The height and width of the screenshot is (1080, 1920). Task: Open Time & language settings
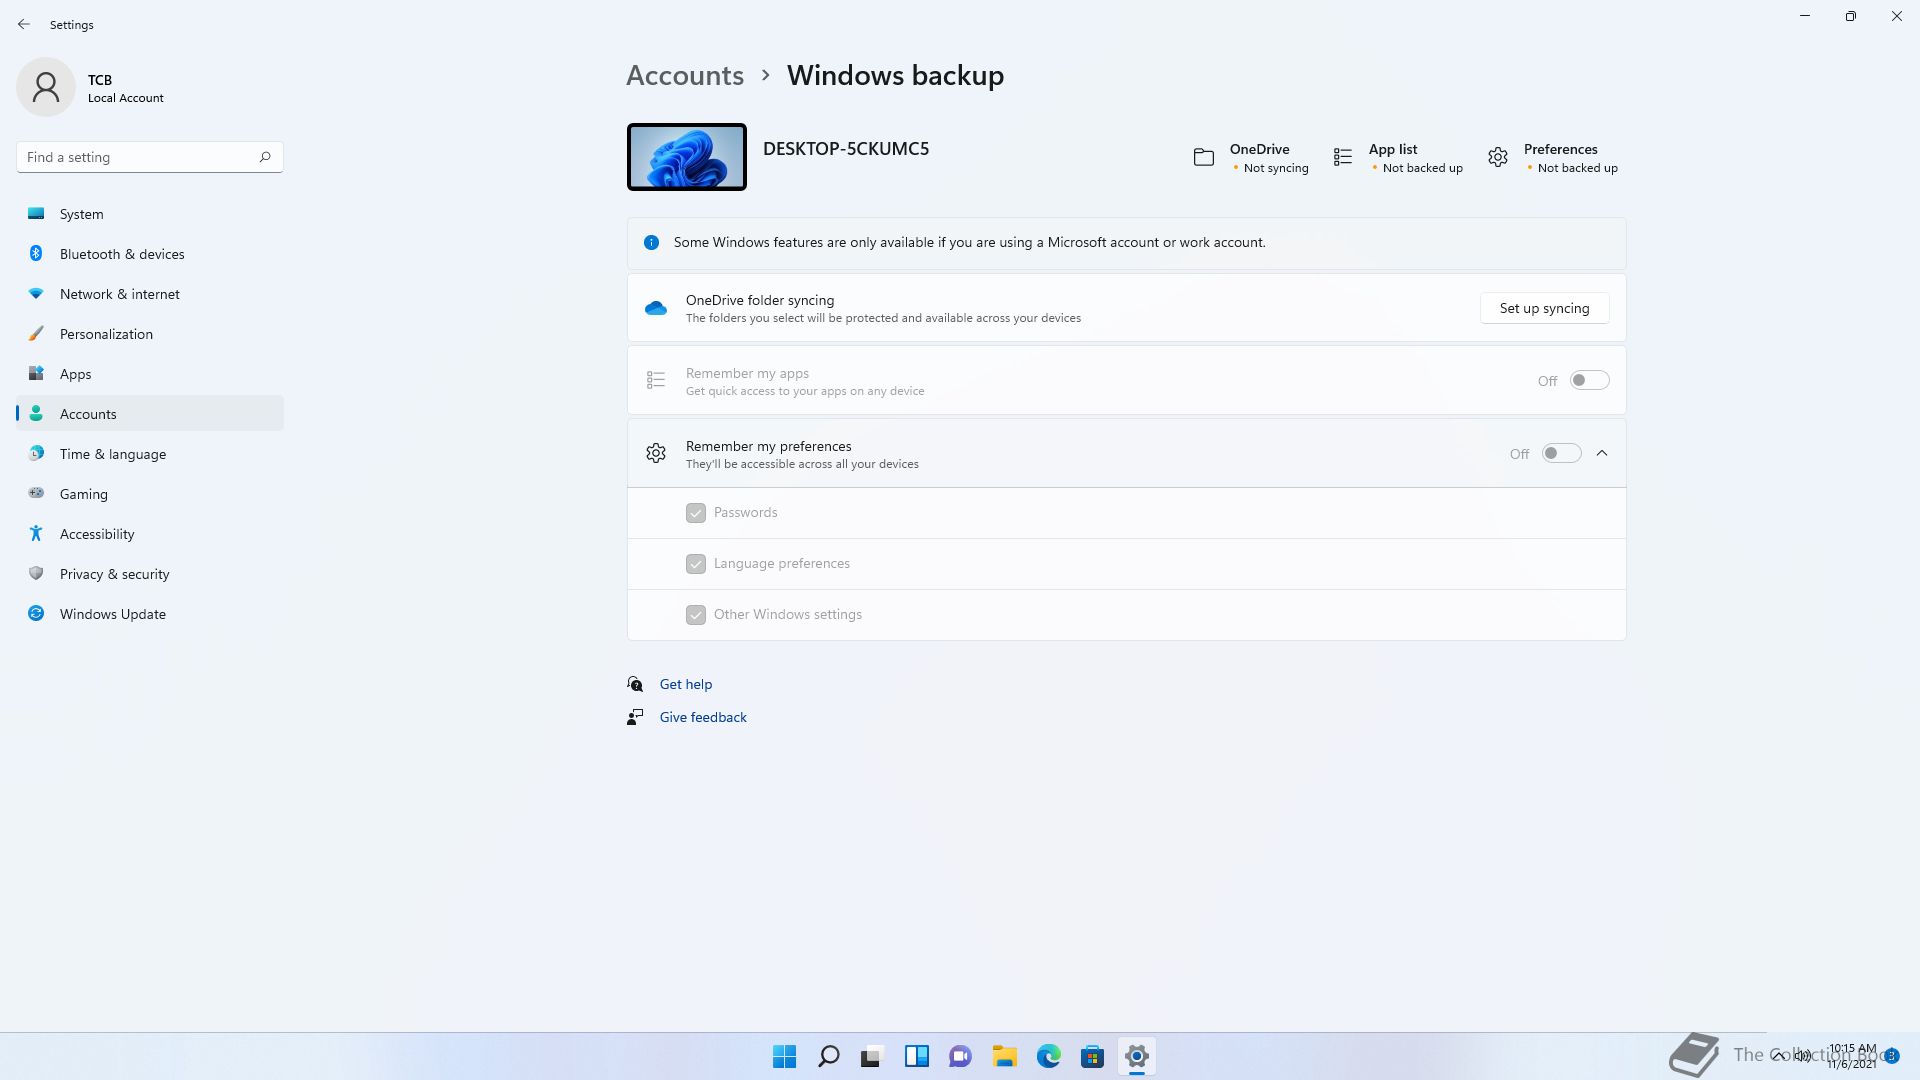[150, 454]
